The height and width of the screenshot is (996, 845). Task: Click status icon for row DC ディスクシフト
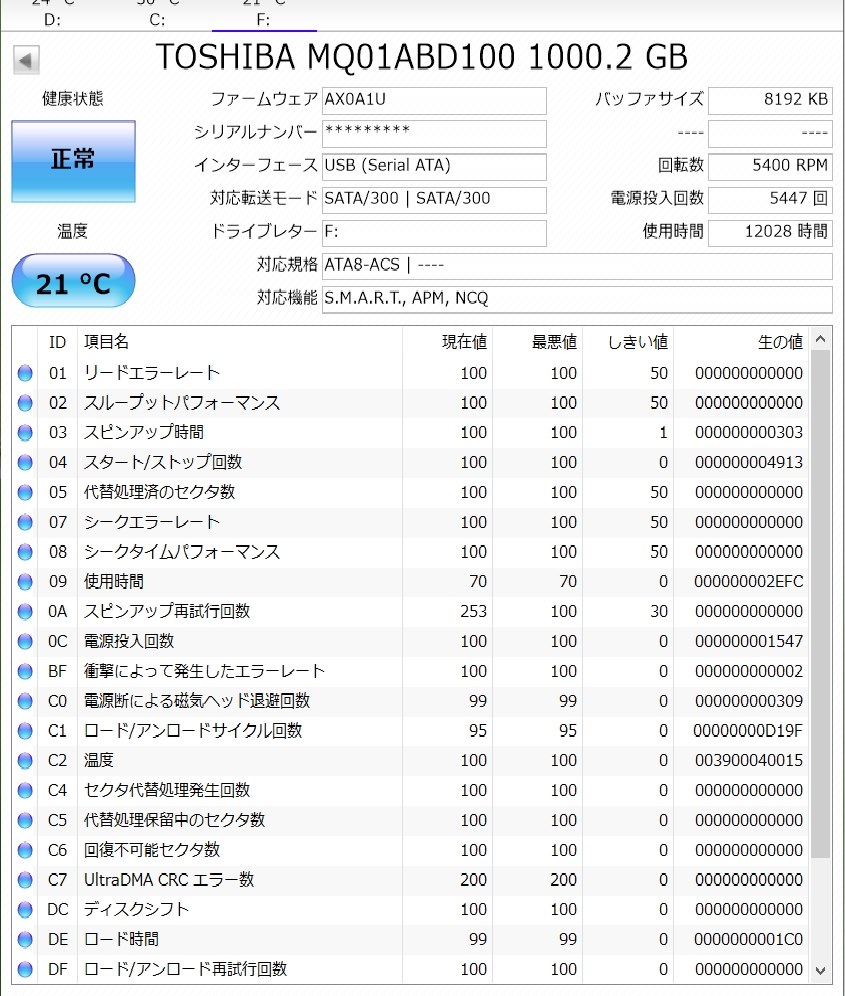click(x=25, y=910)
